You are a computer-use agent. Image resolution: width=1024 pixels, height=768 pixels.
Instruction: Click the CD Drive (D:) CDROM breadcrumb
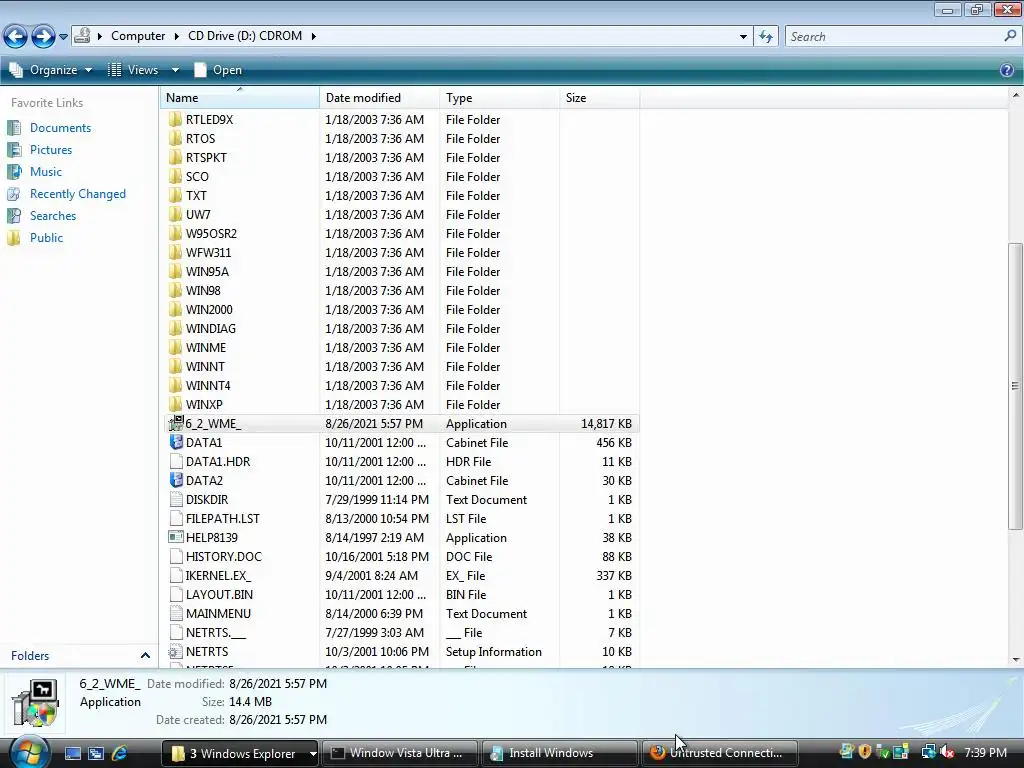click(x=245, y=36)
